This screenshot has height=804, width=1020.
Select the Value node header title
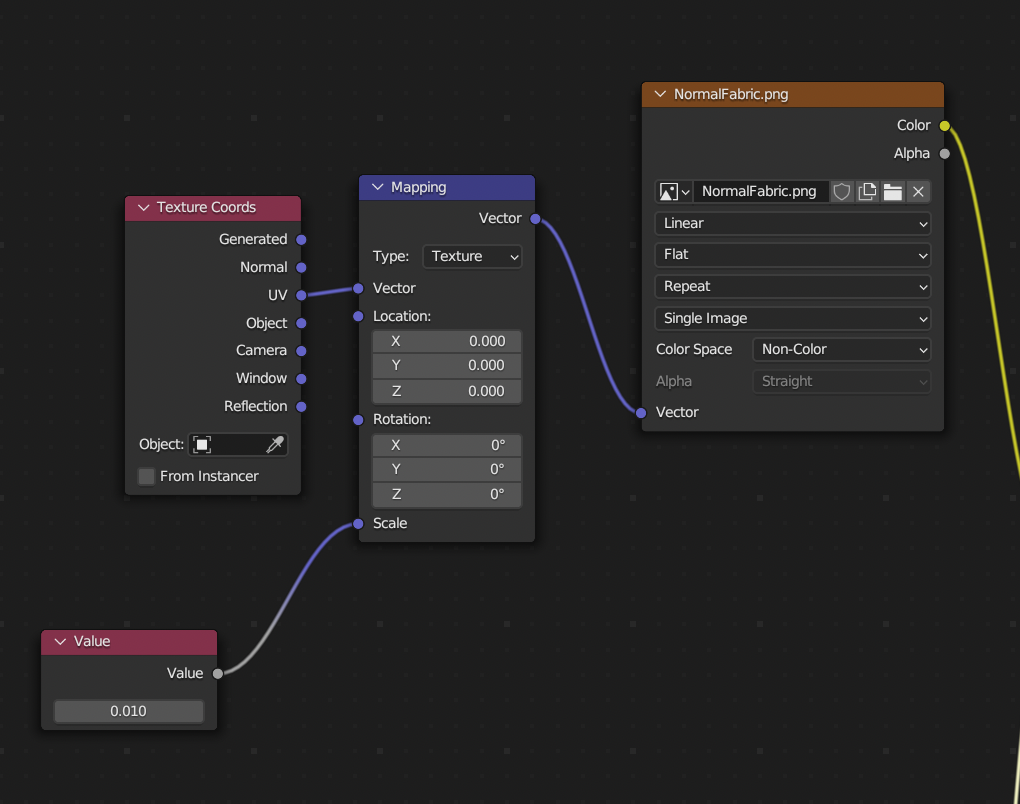coord(92,641)
